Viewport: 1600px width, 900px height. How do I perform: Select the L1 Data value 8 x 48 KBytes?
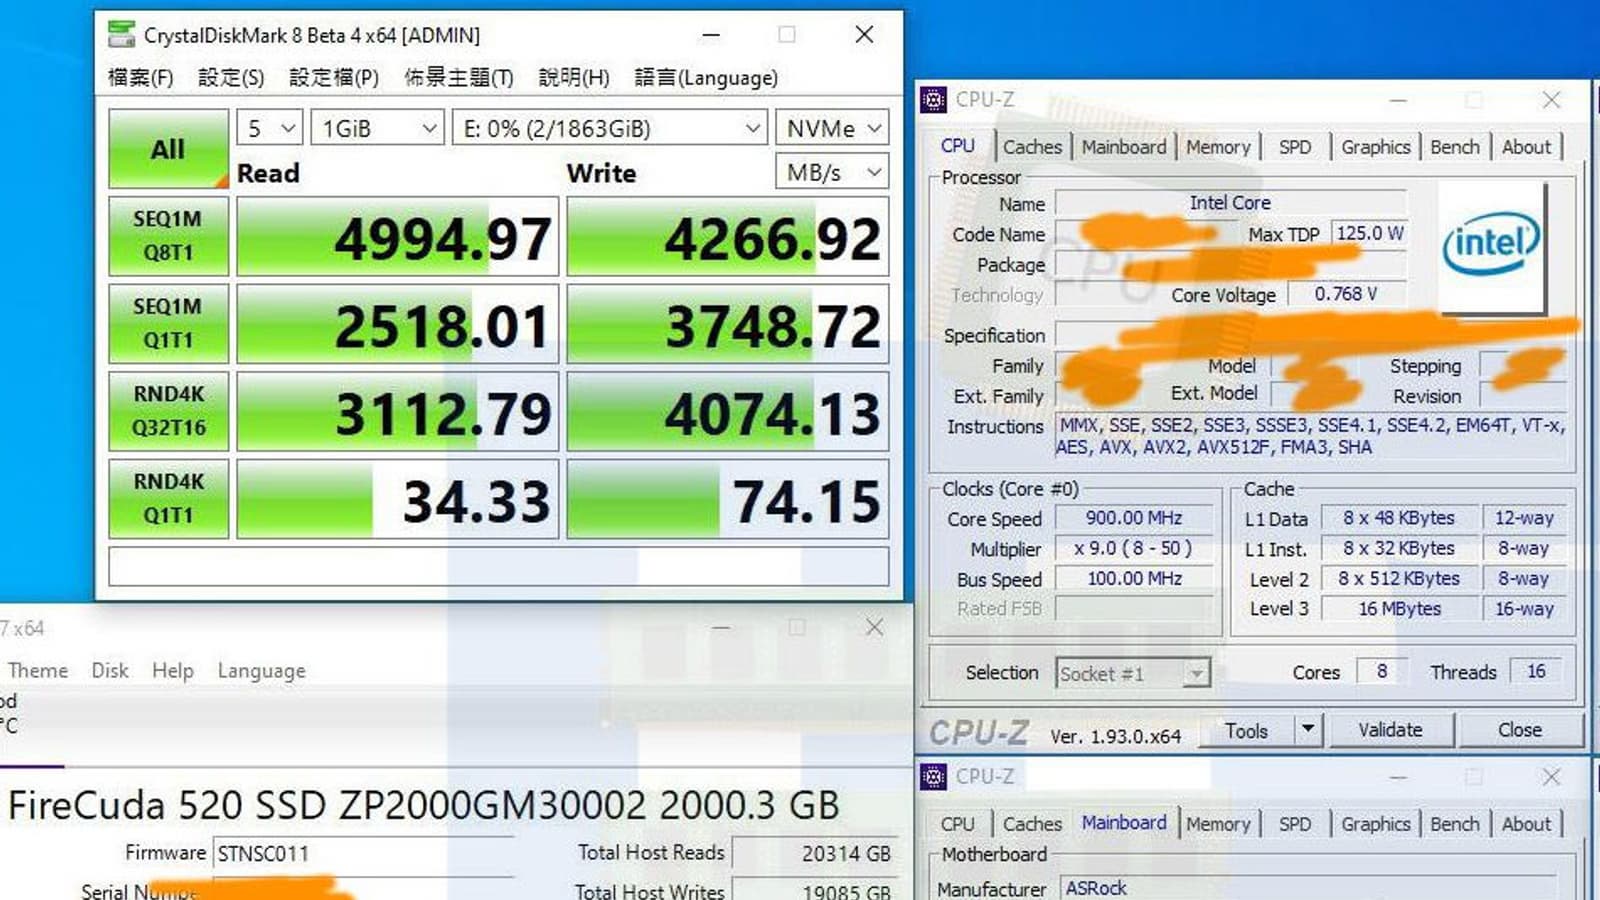[1399, 518]
